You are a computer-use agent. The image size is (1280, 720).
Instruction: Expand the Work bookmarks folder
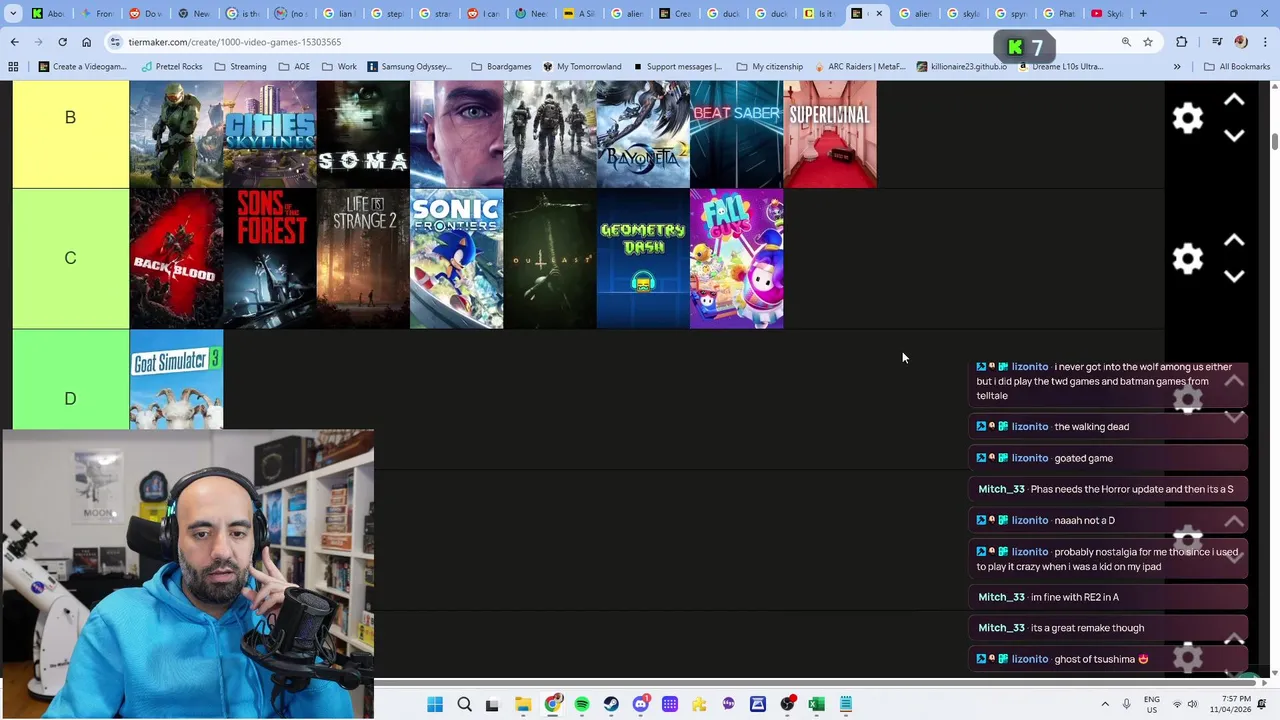tap(339, 67)
